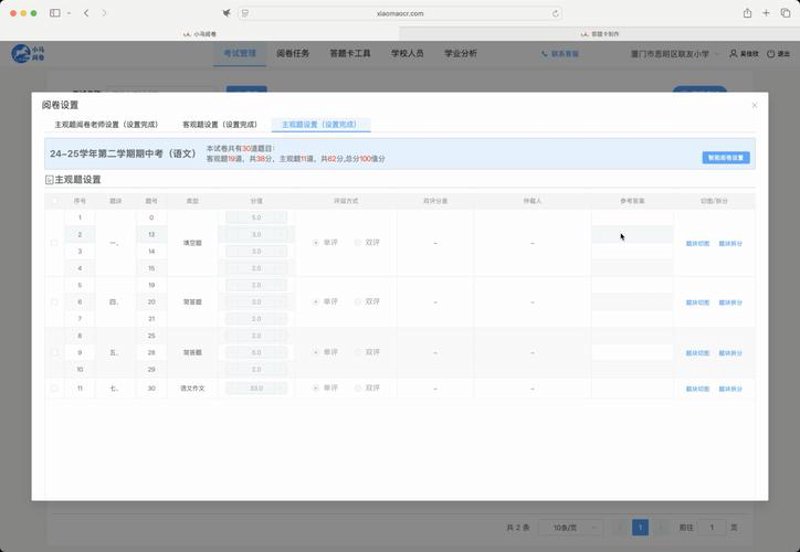Tick the checkbox for the 语文作文 row
This screenshot has height=552, width=800.
click(x=55, y=388)
